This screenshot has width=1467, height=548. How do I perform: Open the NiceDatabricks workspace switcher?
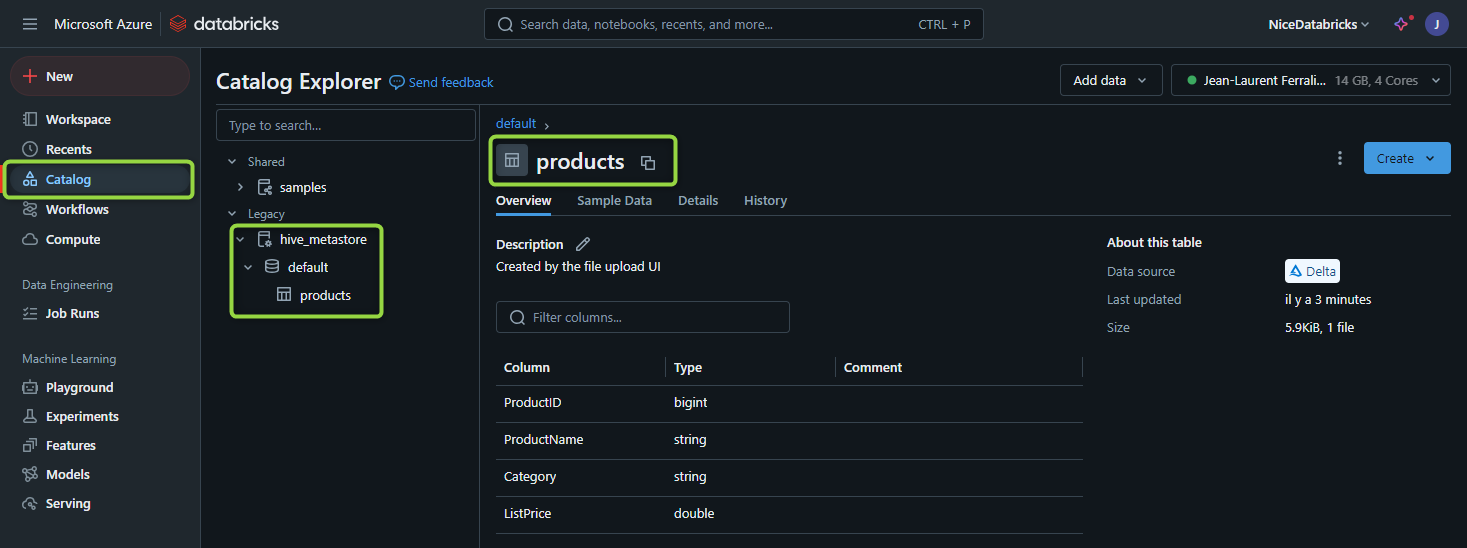1318,24
